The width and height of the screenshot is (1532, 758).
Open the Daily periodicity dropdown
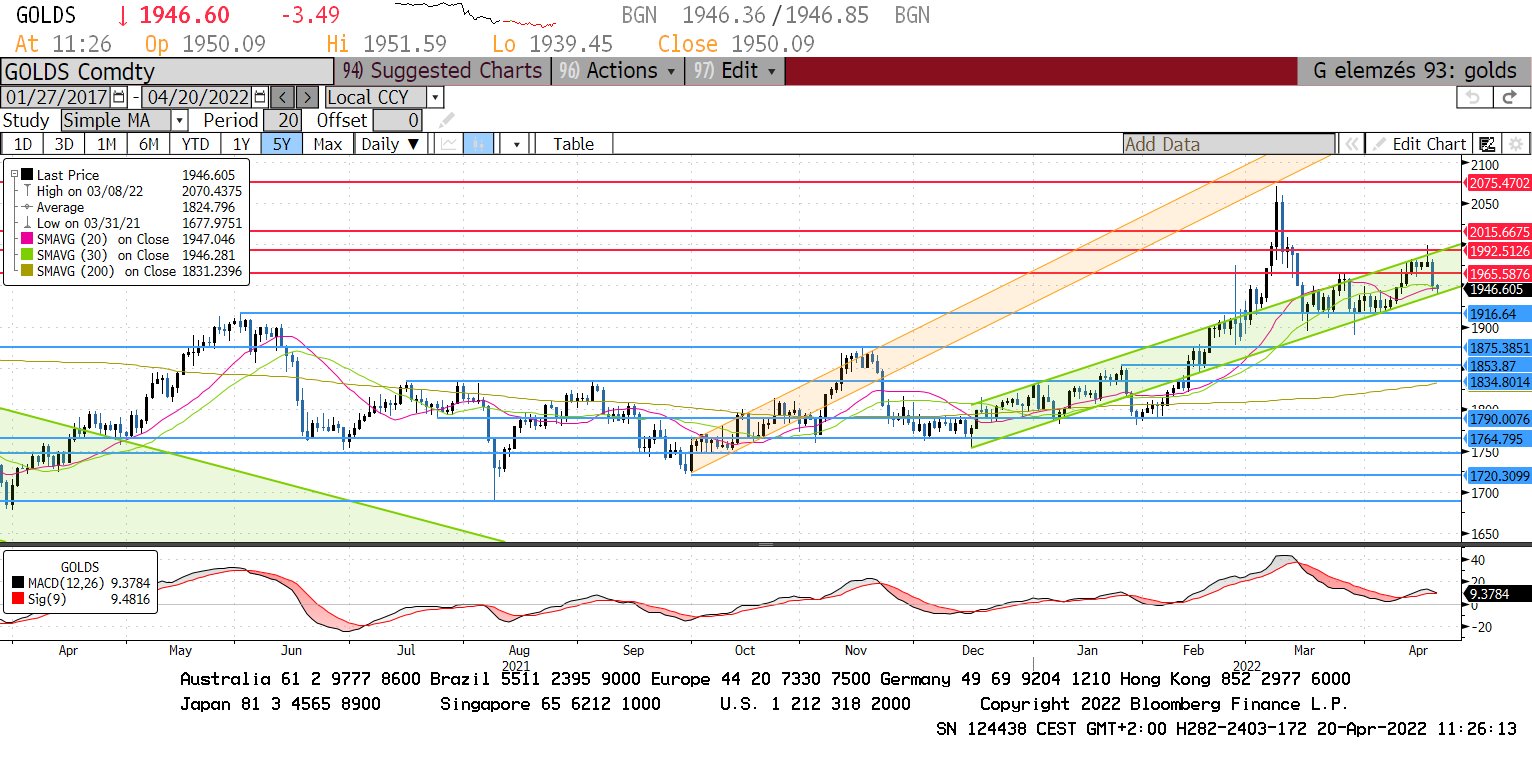pos(390,144)
